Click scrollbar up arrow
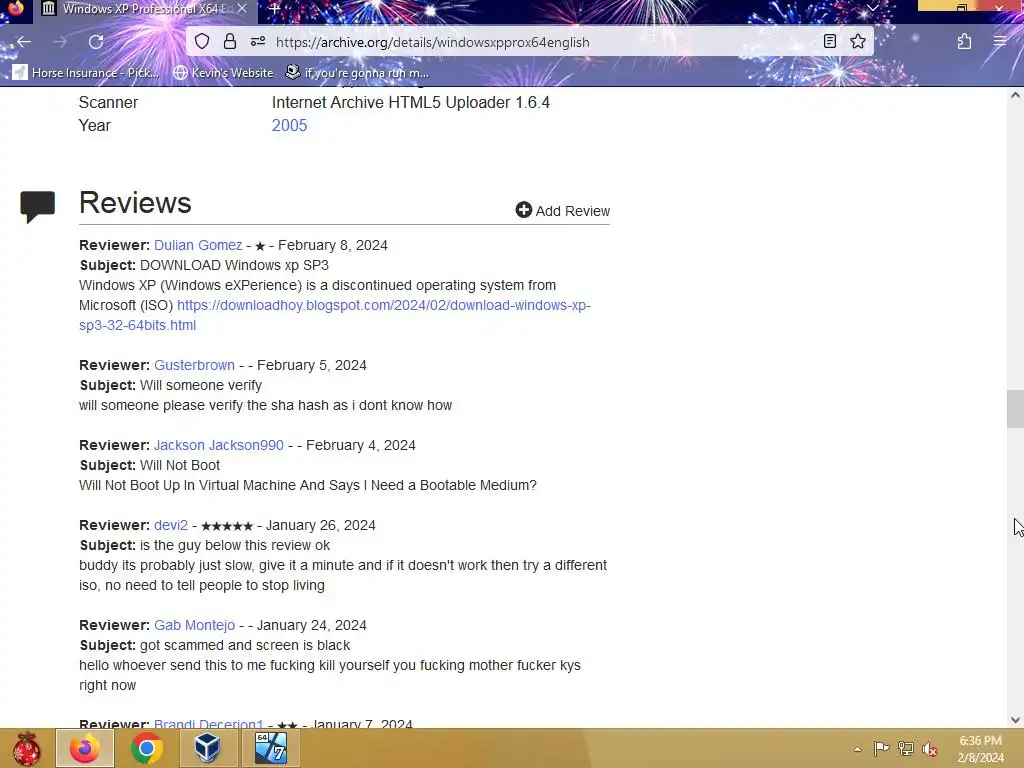The image size is (1024, 768). pyautogui.click(x=1015, y=95)
